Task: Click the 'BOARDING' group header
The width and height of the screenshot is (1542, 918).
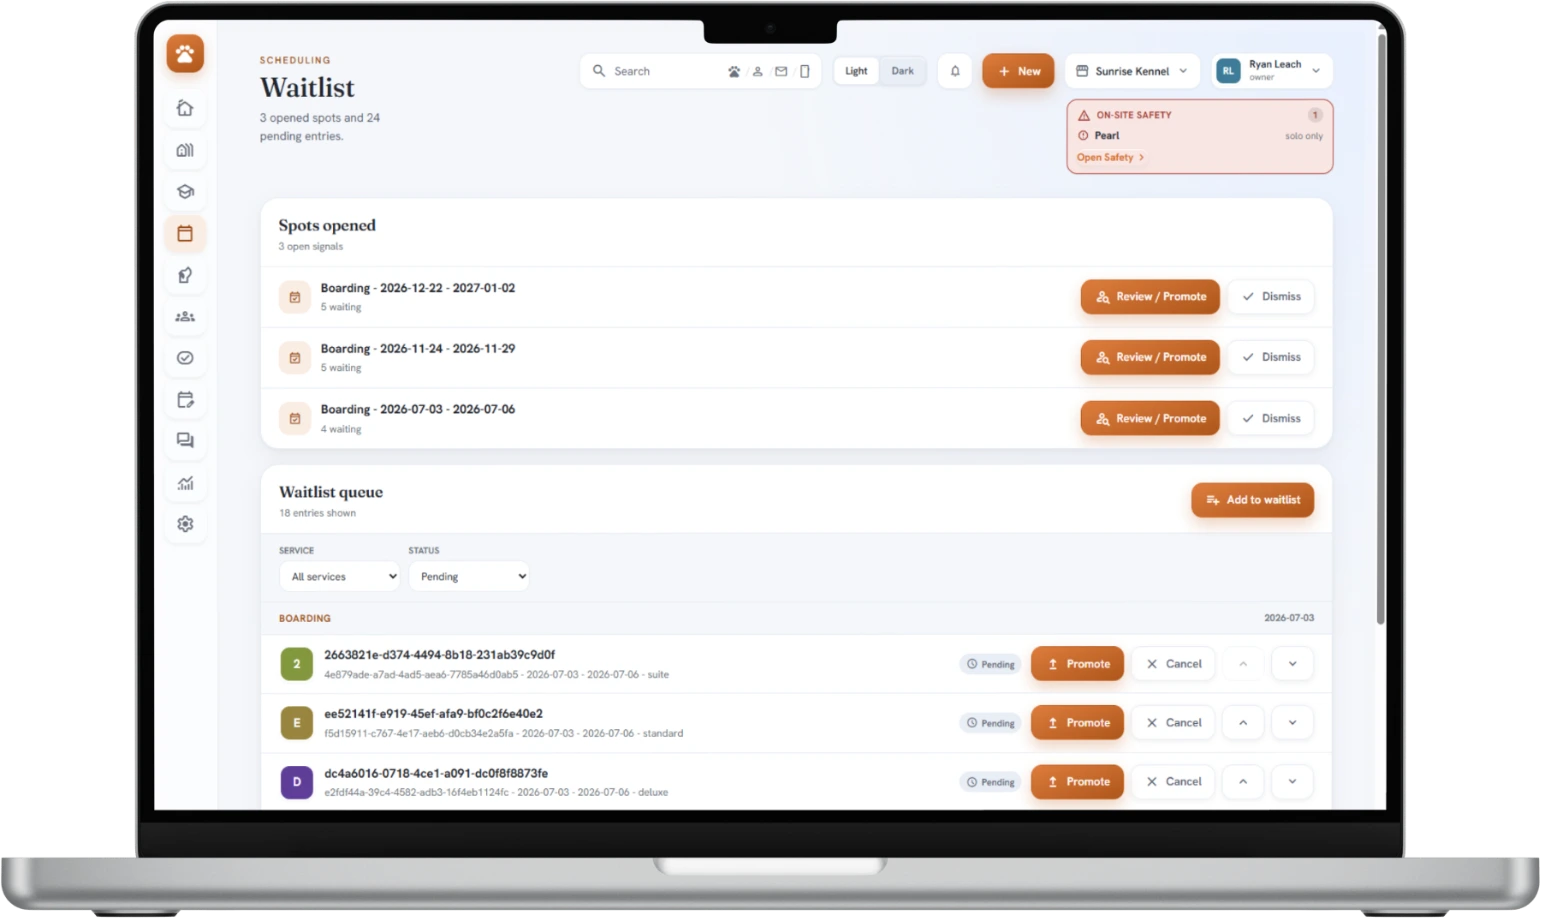Action: pos(305,619)
